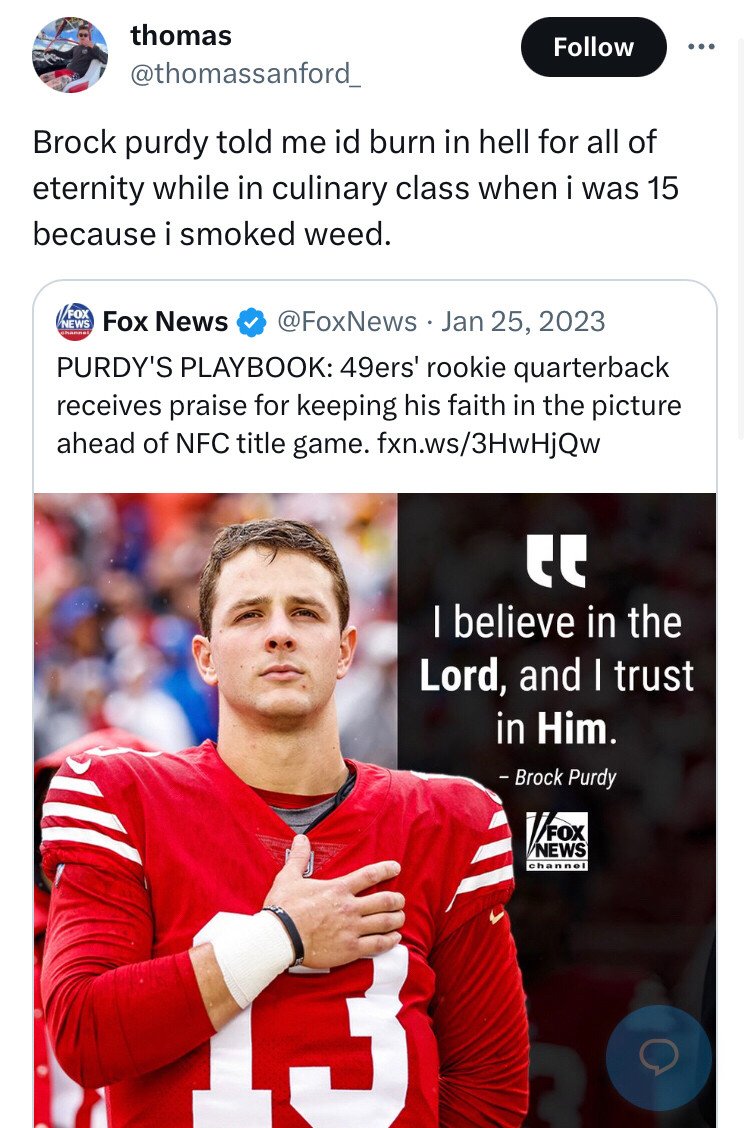750x1128 pixels.
Task: Click the Fox News avatar in quoted tweet
Action: (x=75, y=322)
